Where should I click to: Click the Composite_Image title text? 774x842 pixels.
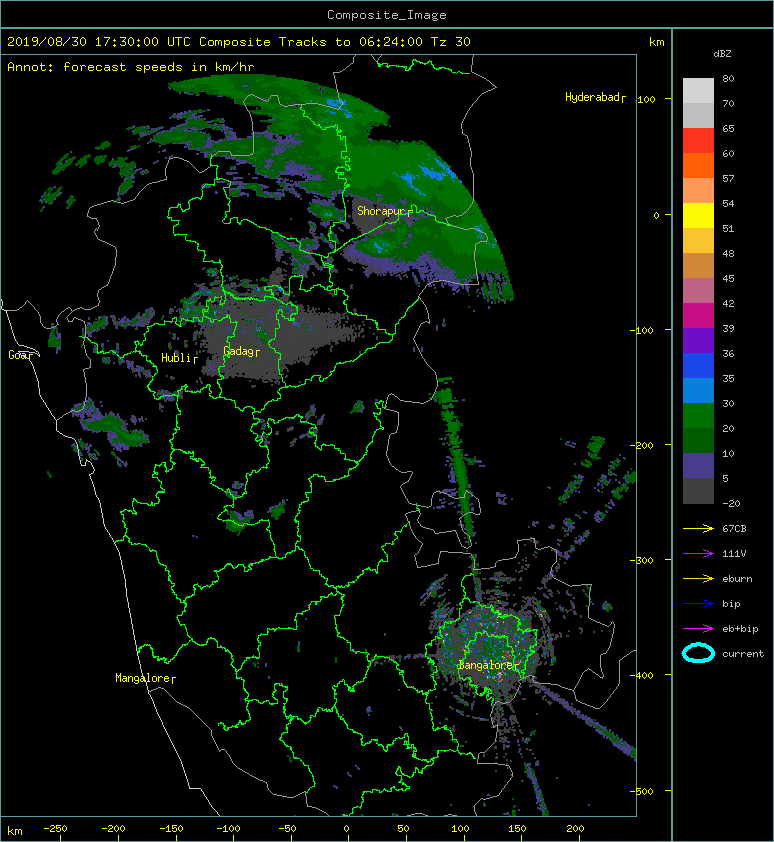pos(387,15)
